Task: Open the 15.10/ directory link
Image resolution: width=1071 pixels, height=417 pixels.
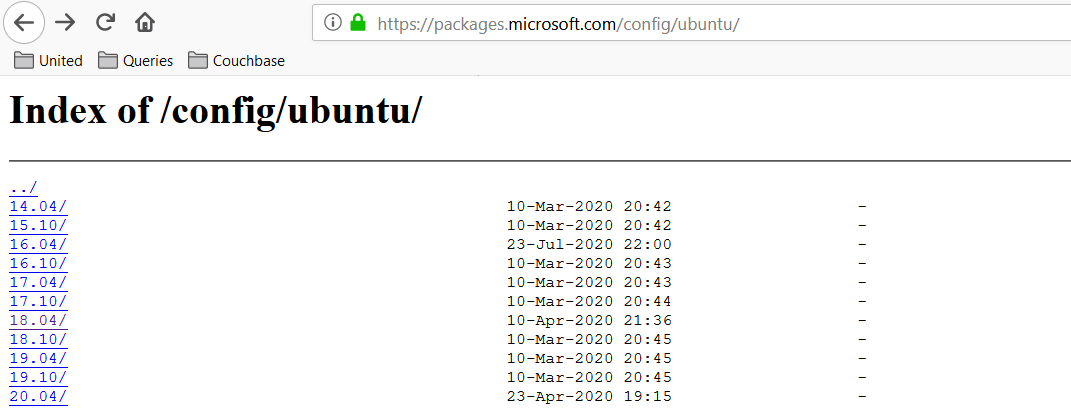Action: 38,225
